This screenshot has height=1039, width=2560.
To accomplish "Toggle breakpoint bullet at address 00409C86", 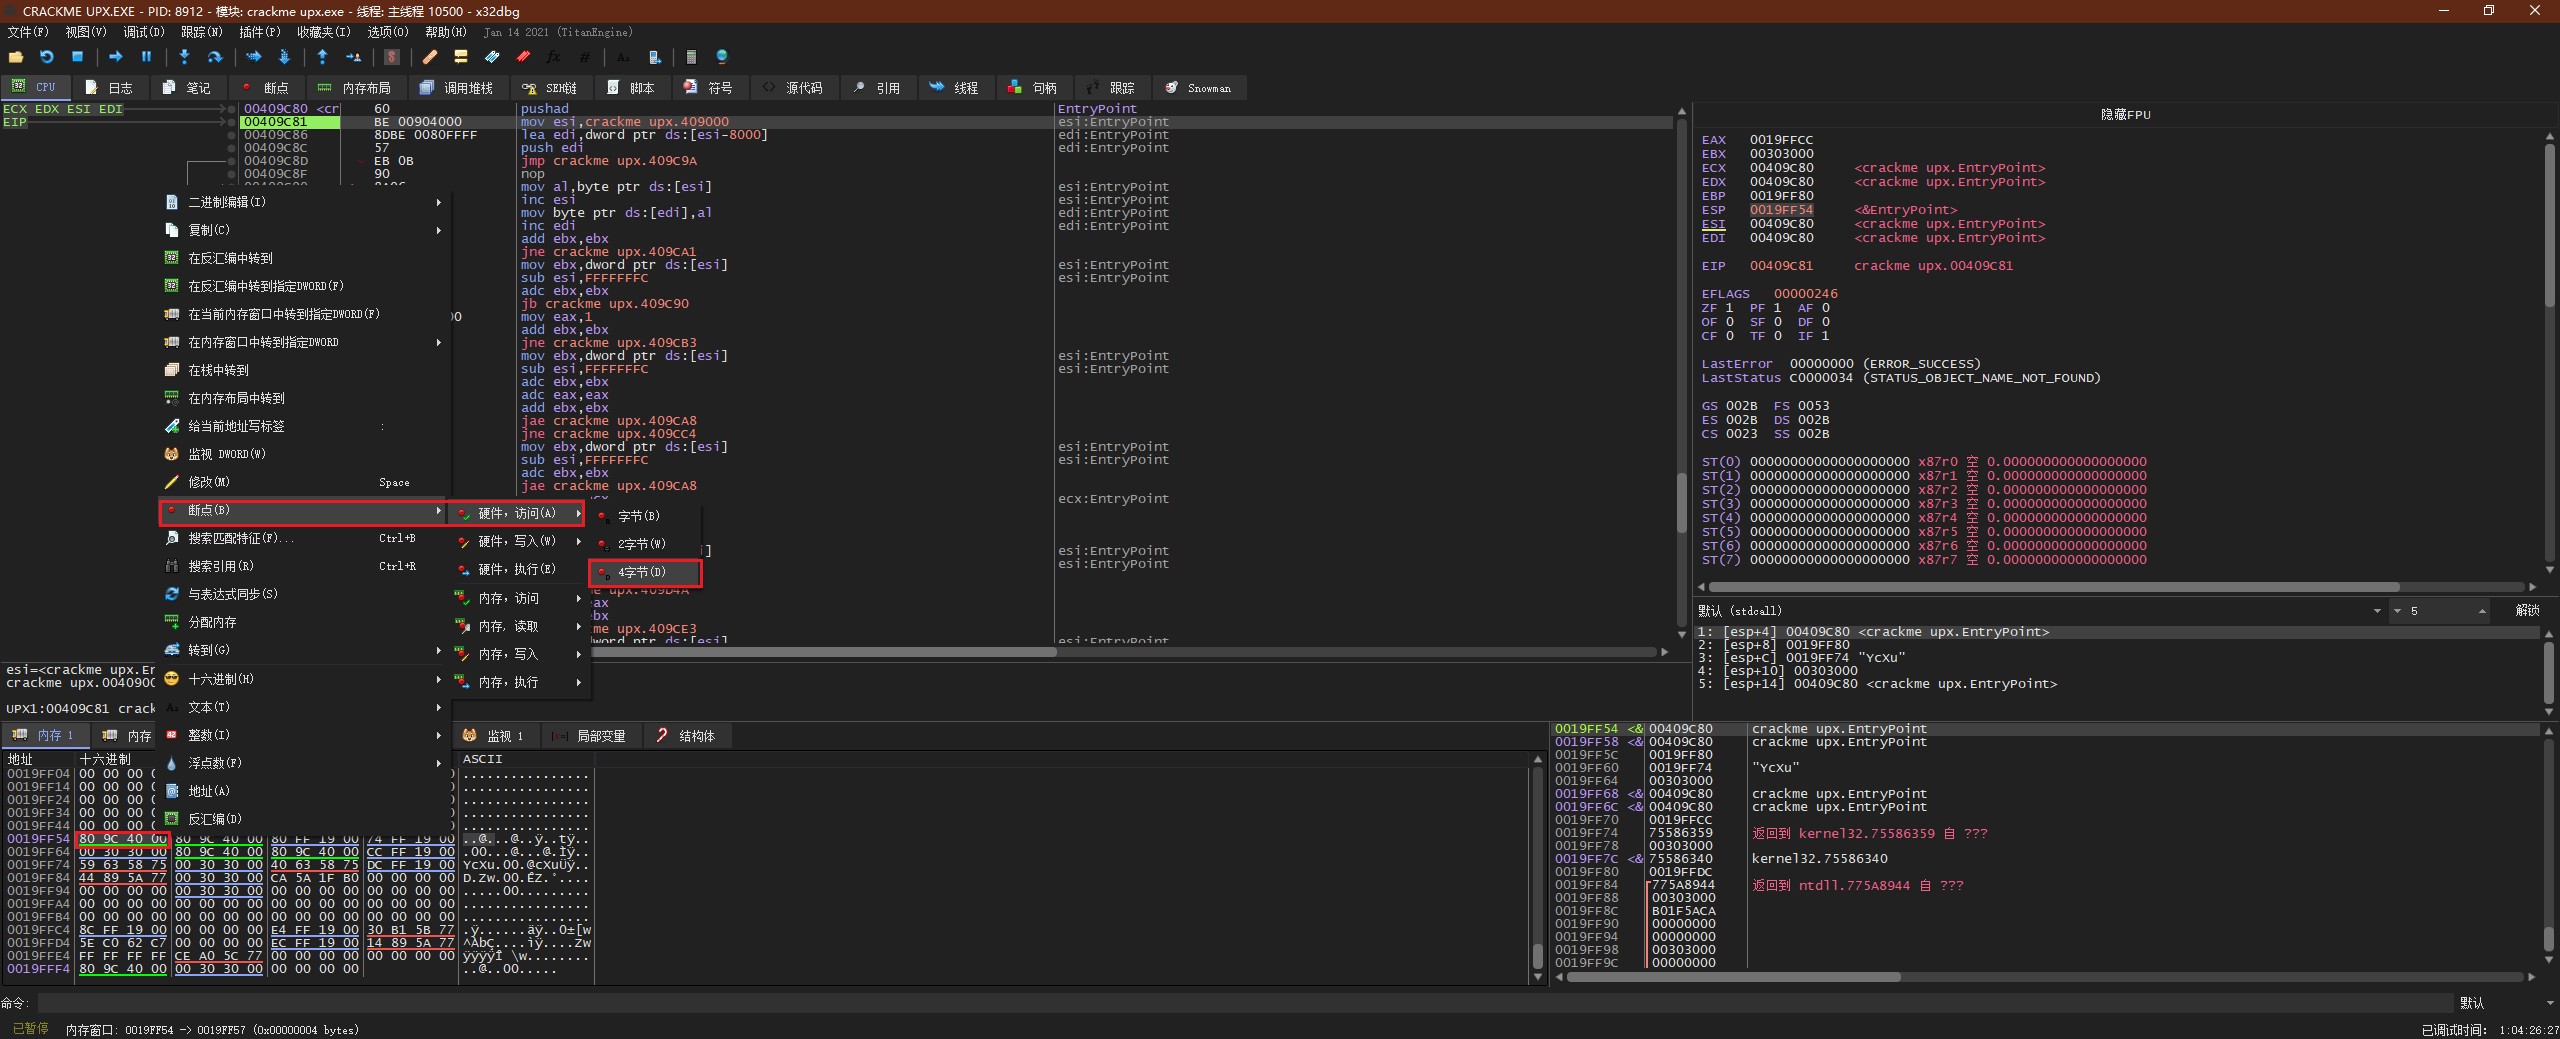I will [231, 135].
